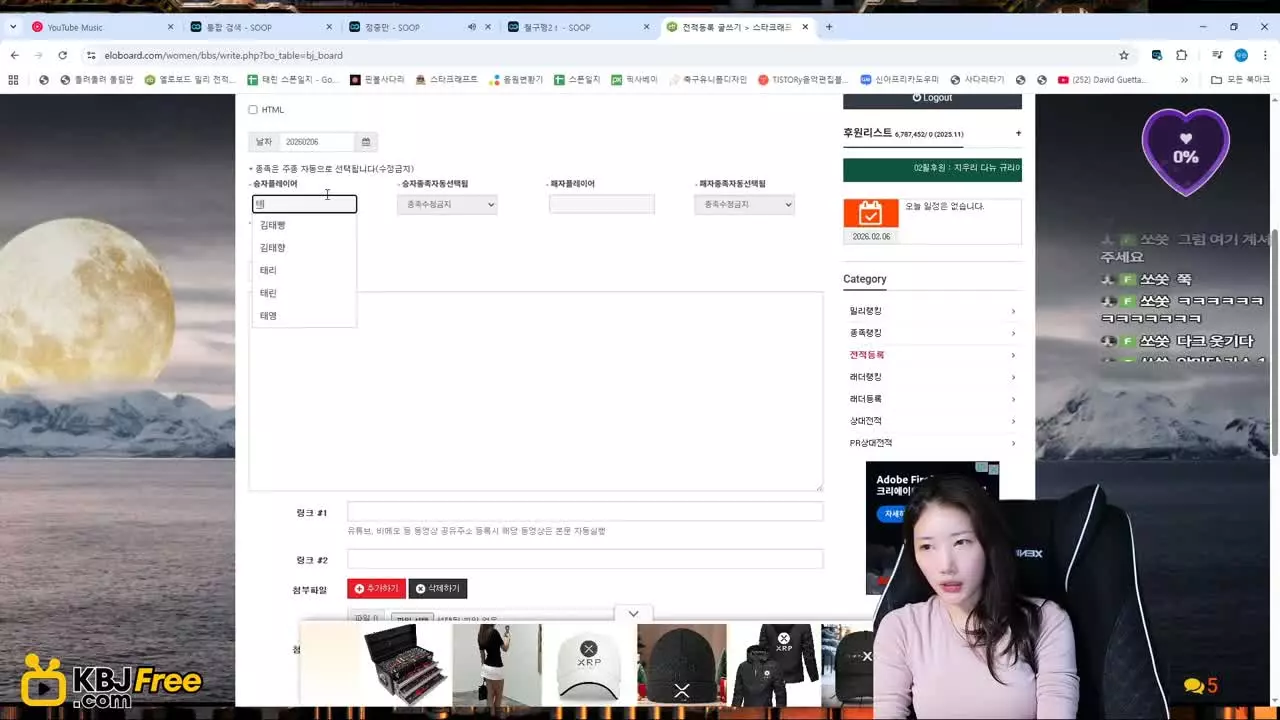Click the chat bubble count icon
Viewport: 1280px width, 720px height.
(x=1199, y=686)
